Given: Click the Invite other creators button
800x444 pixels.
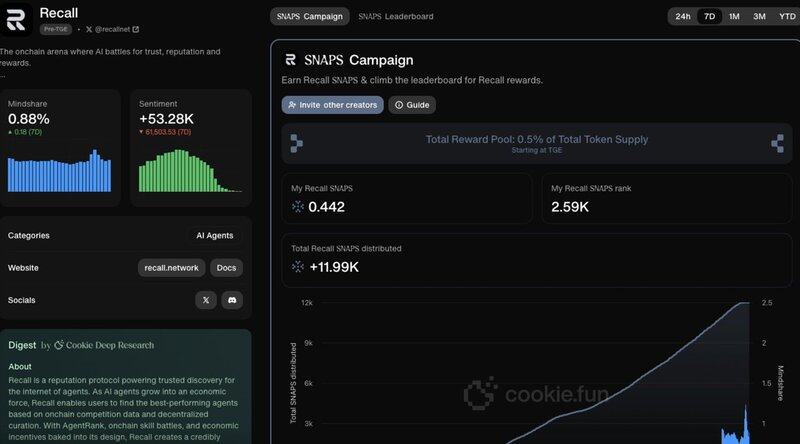Looking at the screenshot, I should coord(332,105).
